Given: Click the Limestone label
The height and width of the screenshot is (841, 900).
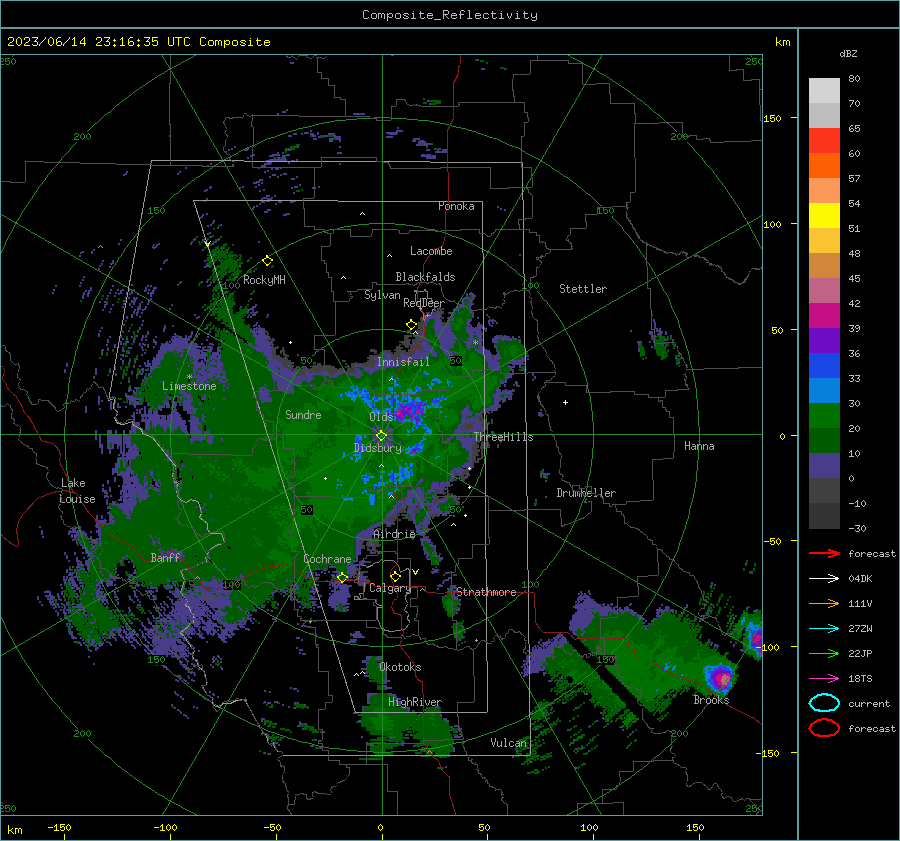Looking at the screenshot, I should (x=189, y=386).
